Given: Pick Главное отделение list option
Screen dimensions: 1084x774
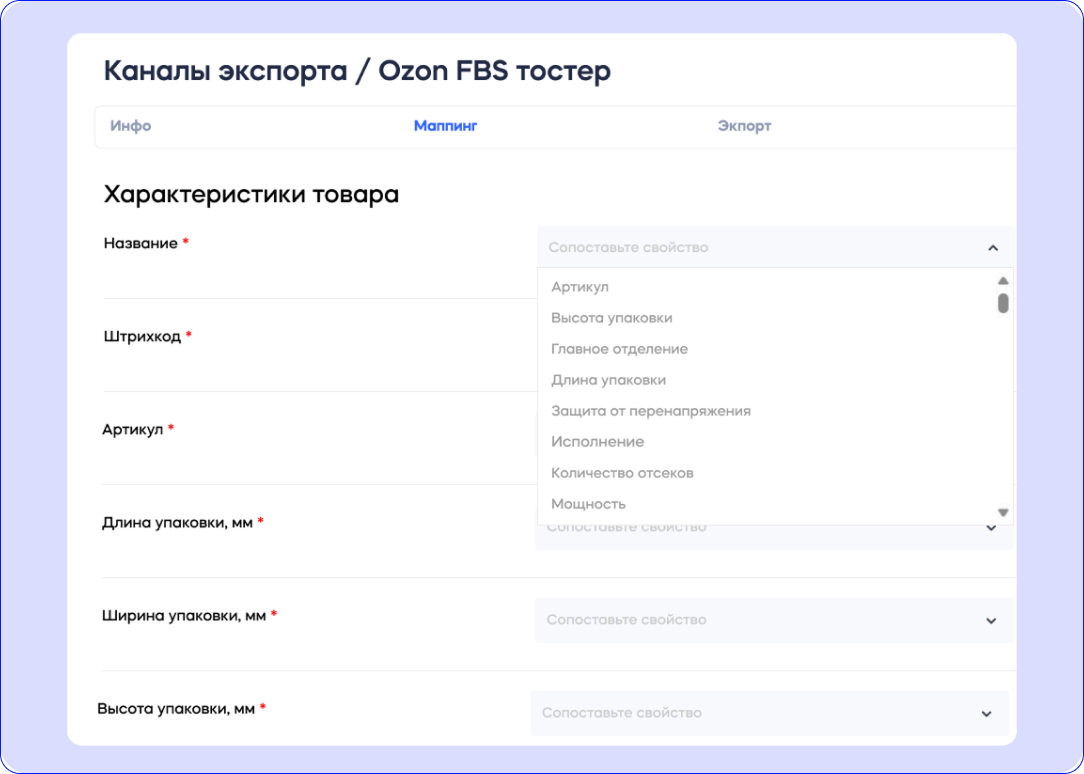Looking at the screenshot, I should pyautogui.click(x=619, y=349).
